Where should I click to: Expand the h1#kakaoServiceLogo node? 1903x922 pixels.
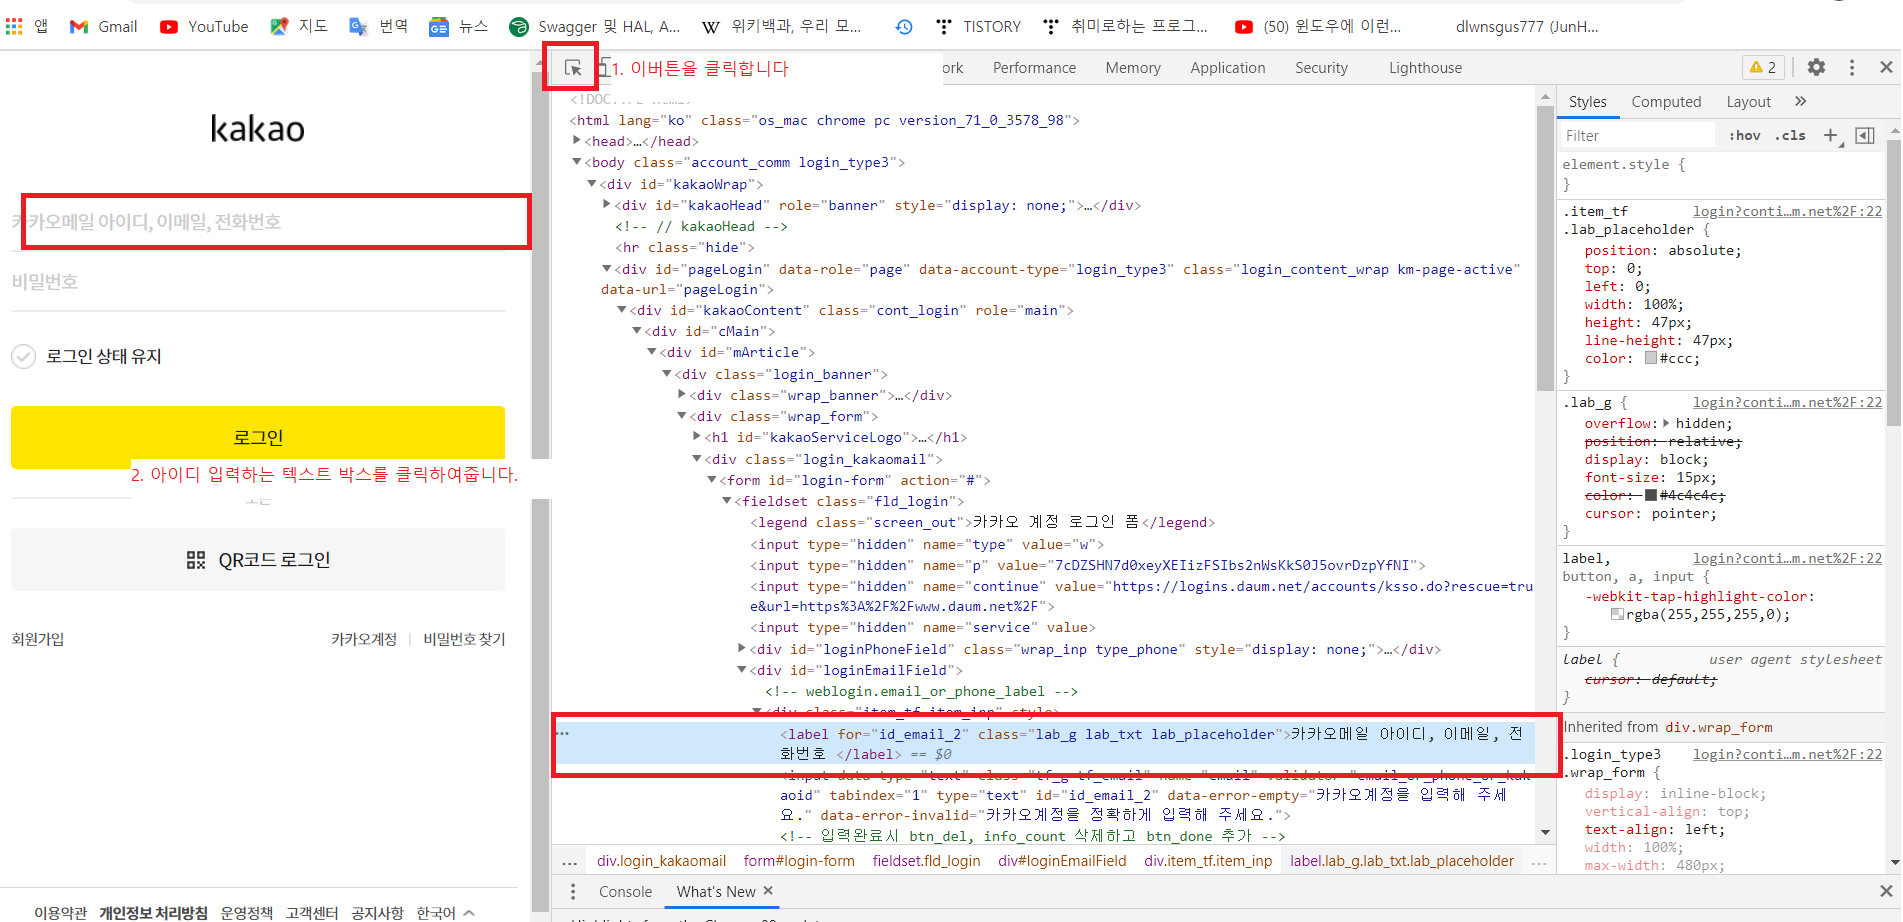click(x=697, y=436)
